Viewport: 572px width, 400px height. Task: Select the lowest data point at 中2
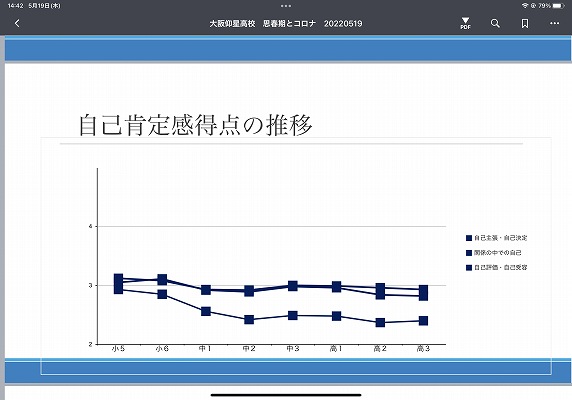pos(249,320)
